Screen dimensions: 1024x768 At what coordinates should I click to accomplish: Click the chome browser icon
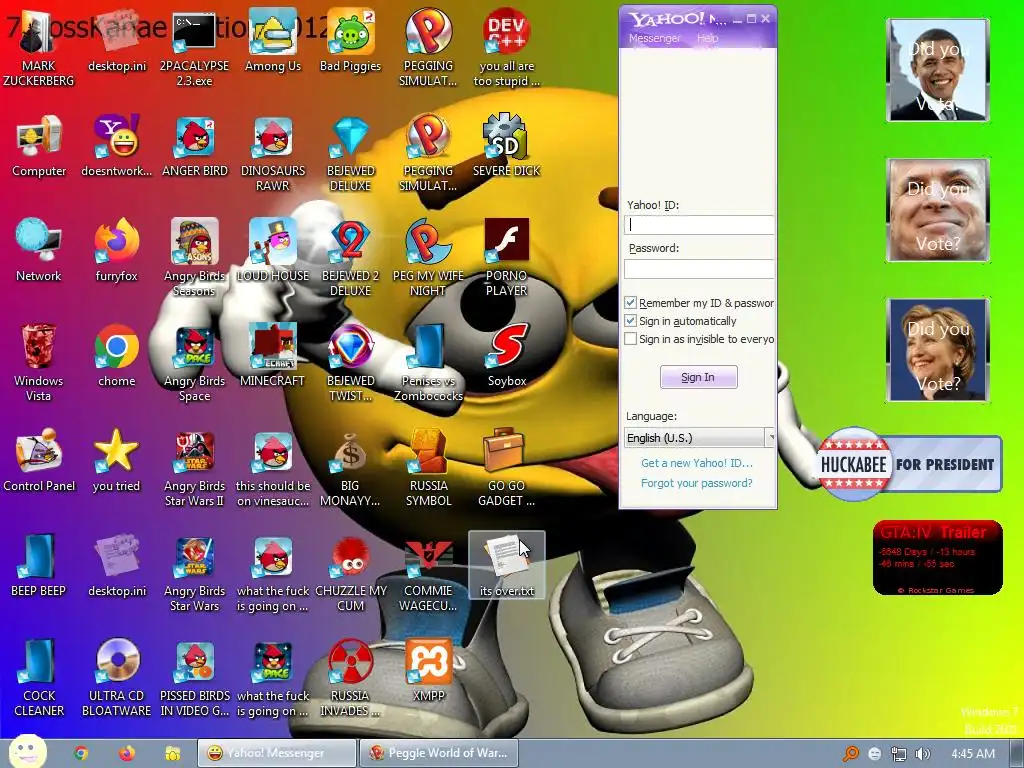coord(117,356)
